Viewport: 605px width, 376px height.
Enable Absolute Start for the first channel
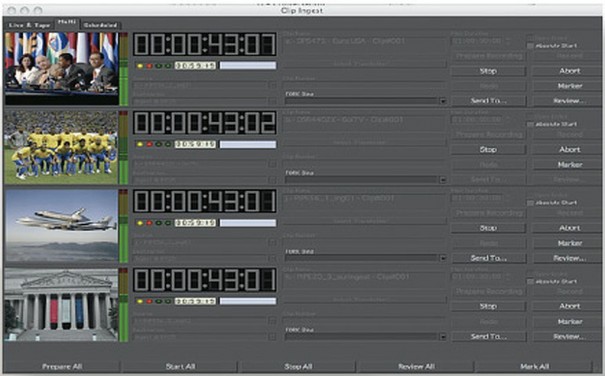point(531,46)
